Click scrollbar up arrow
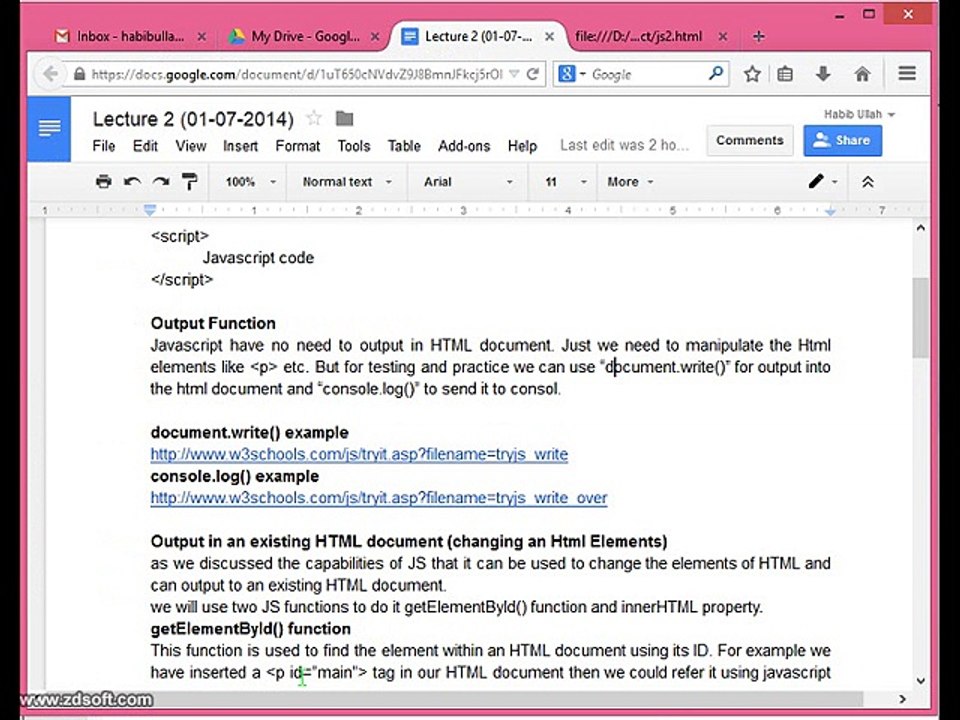Image resolution: width=960 pixels, height=720 pixels. (x=920, y=228)
